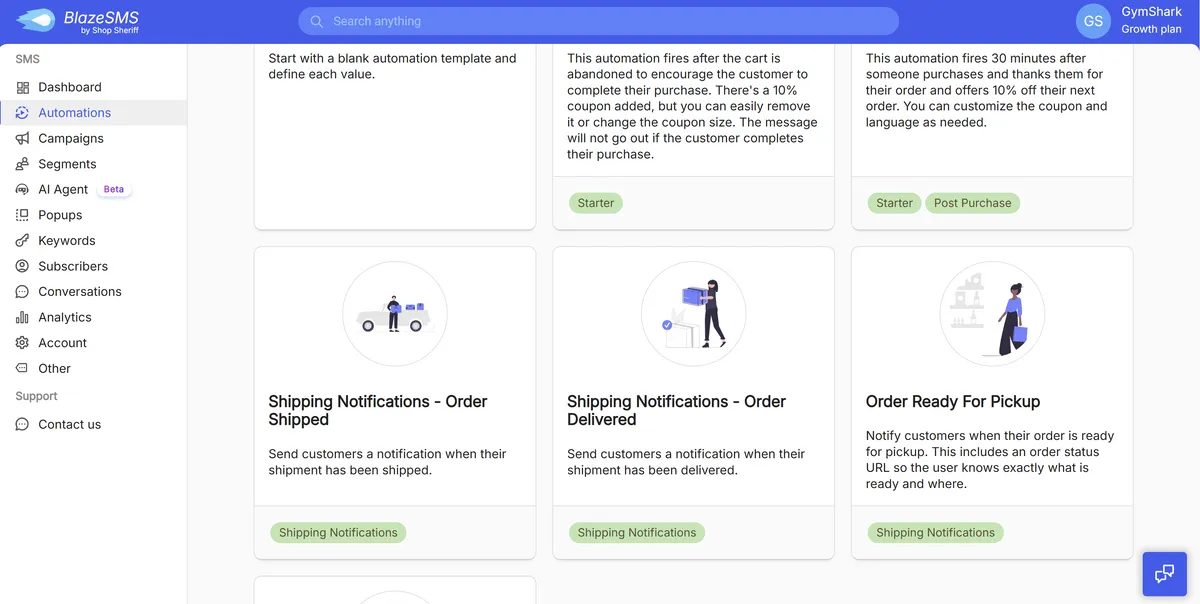Click the Search anything field
The image size is (1200, 604).
pyautogui.click(x=598, y=20)
